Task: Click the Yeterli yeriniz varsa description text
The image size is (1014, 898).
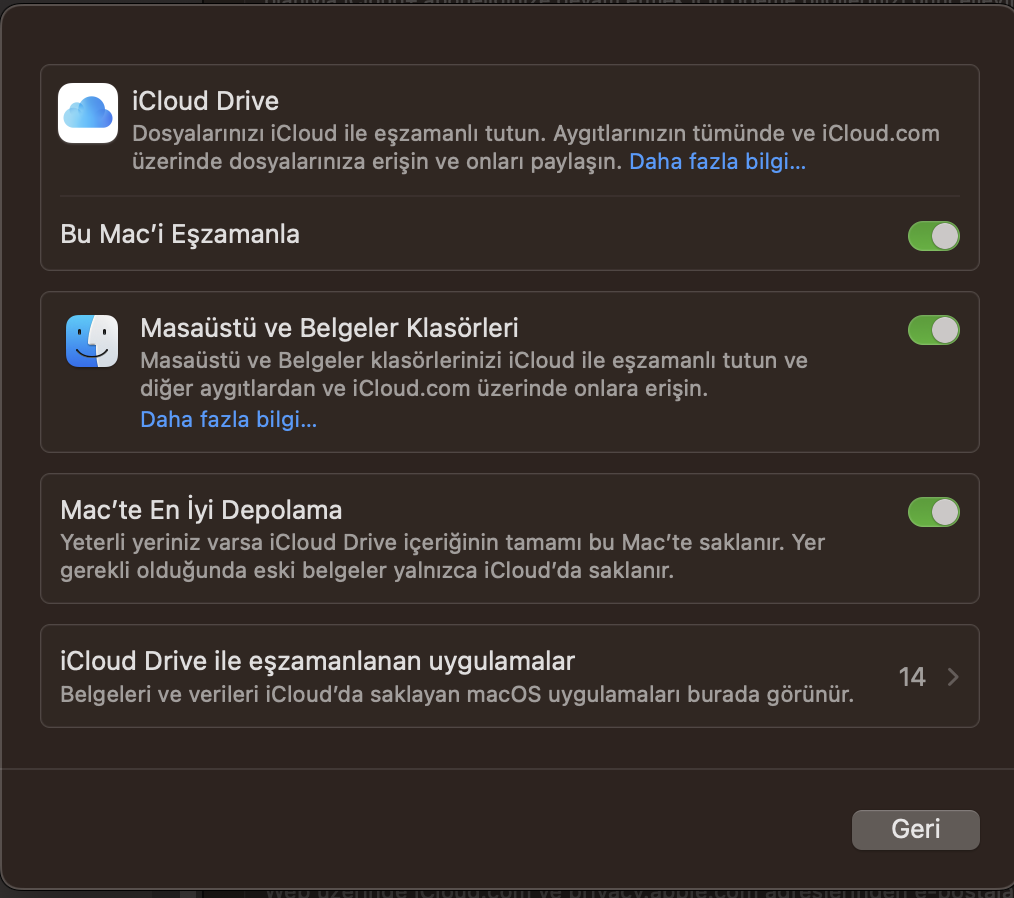Action: point(442,556)
